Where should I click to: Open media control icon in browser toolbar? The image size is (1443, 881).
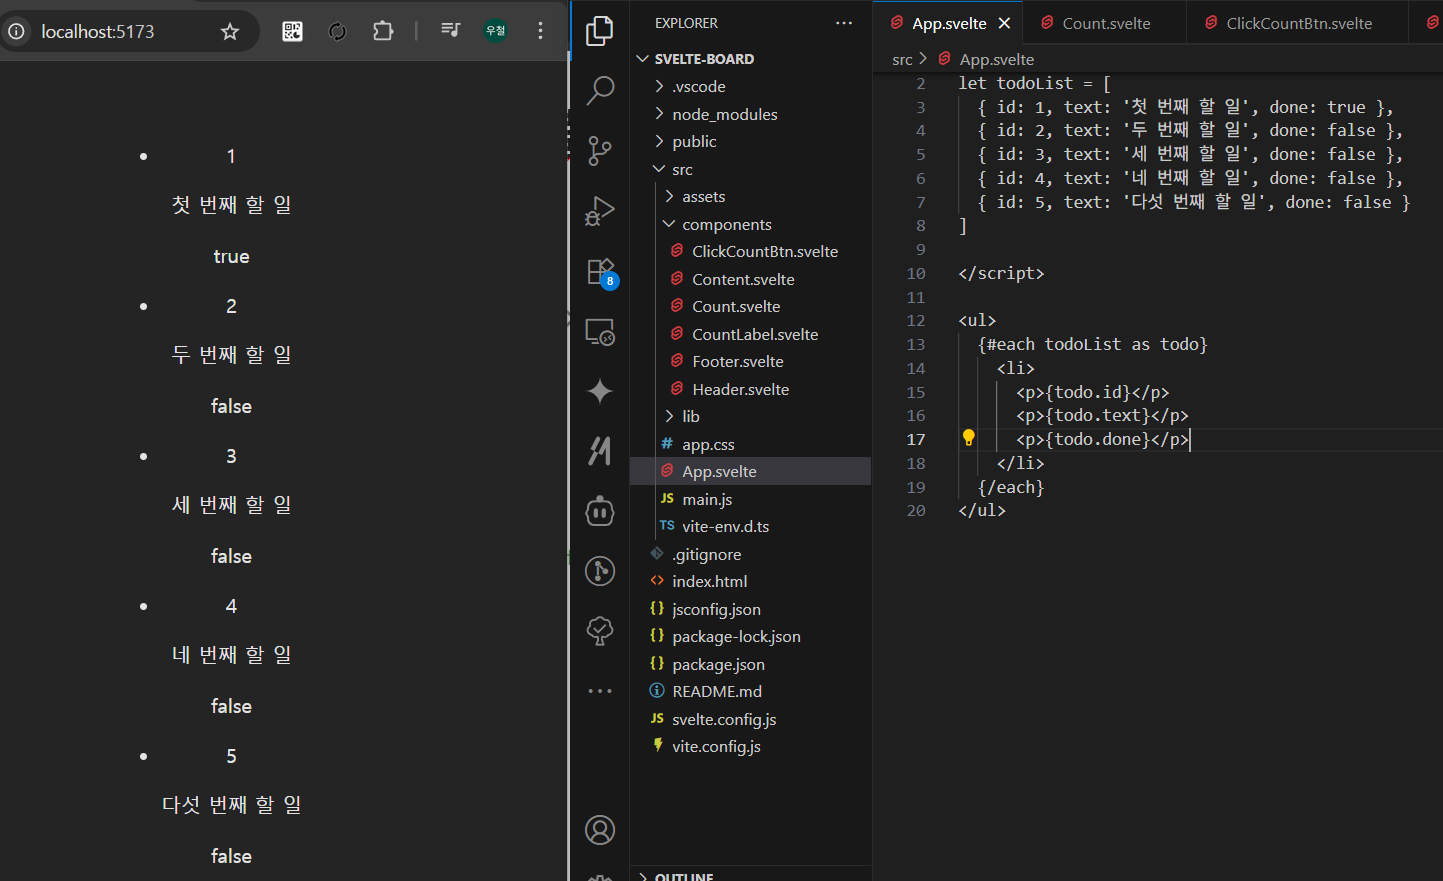pyautogui.click(x=450, y=31)
